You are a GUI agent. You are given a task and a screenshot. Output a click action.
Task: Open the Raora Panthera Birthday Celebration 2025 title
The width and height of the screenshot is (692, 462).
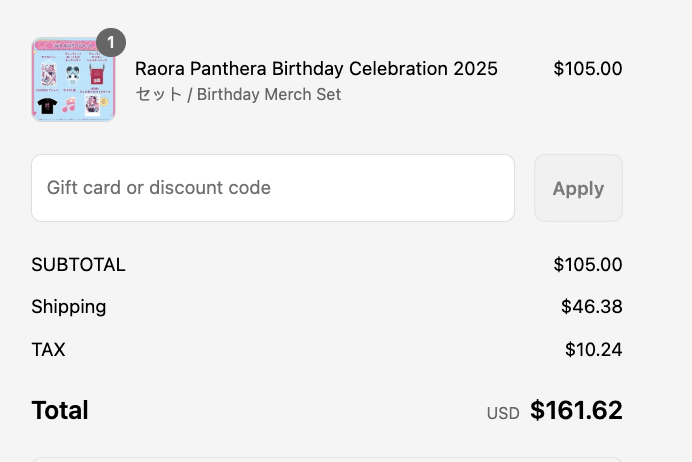pyautogui.click(x=316, y=69)
